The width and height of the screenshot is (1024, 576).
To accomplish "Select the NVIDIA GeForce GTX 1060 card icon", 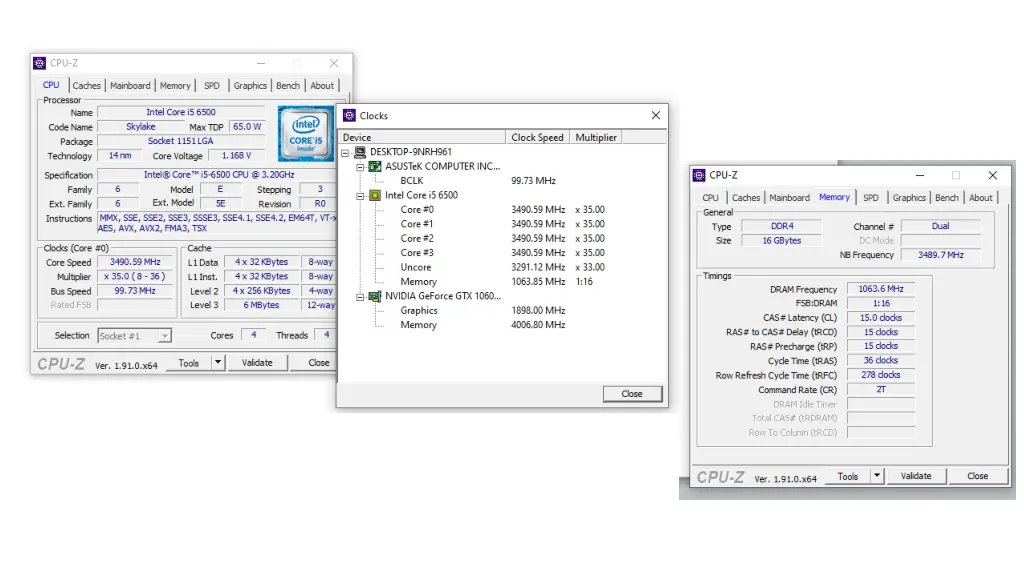I will pos(375,296).
